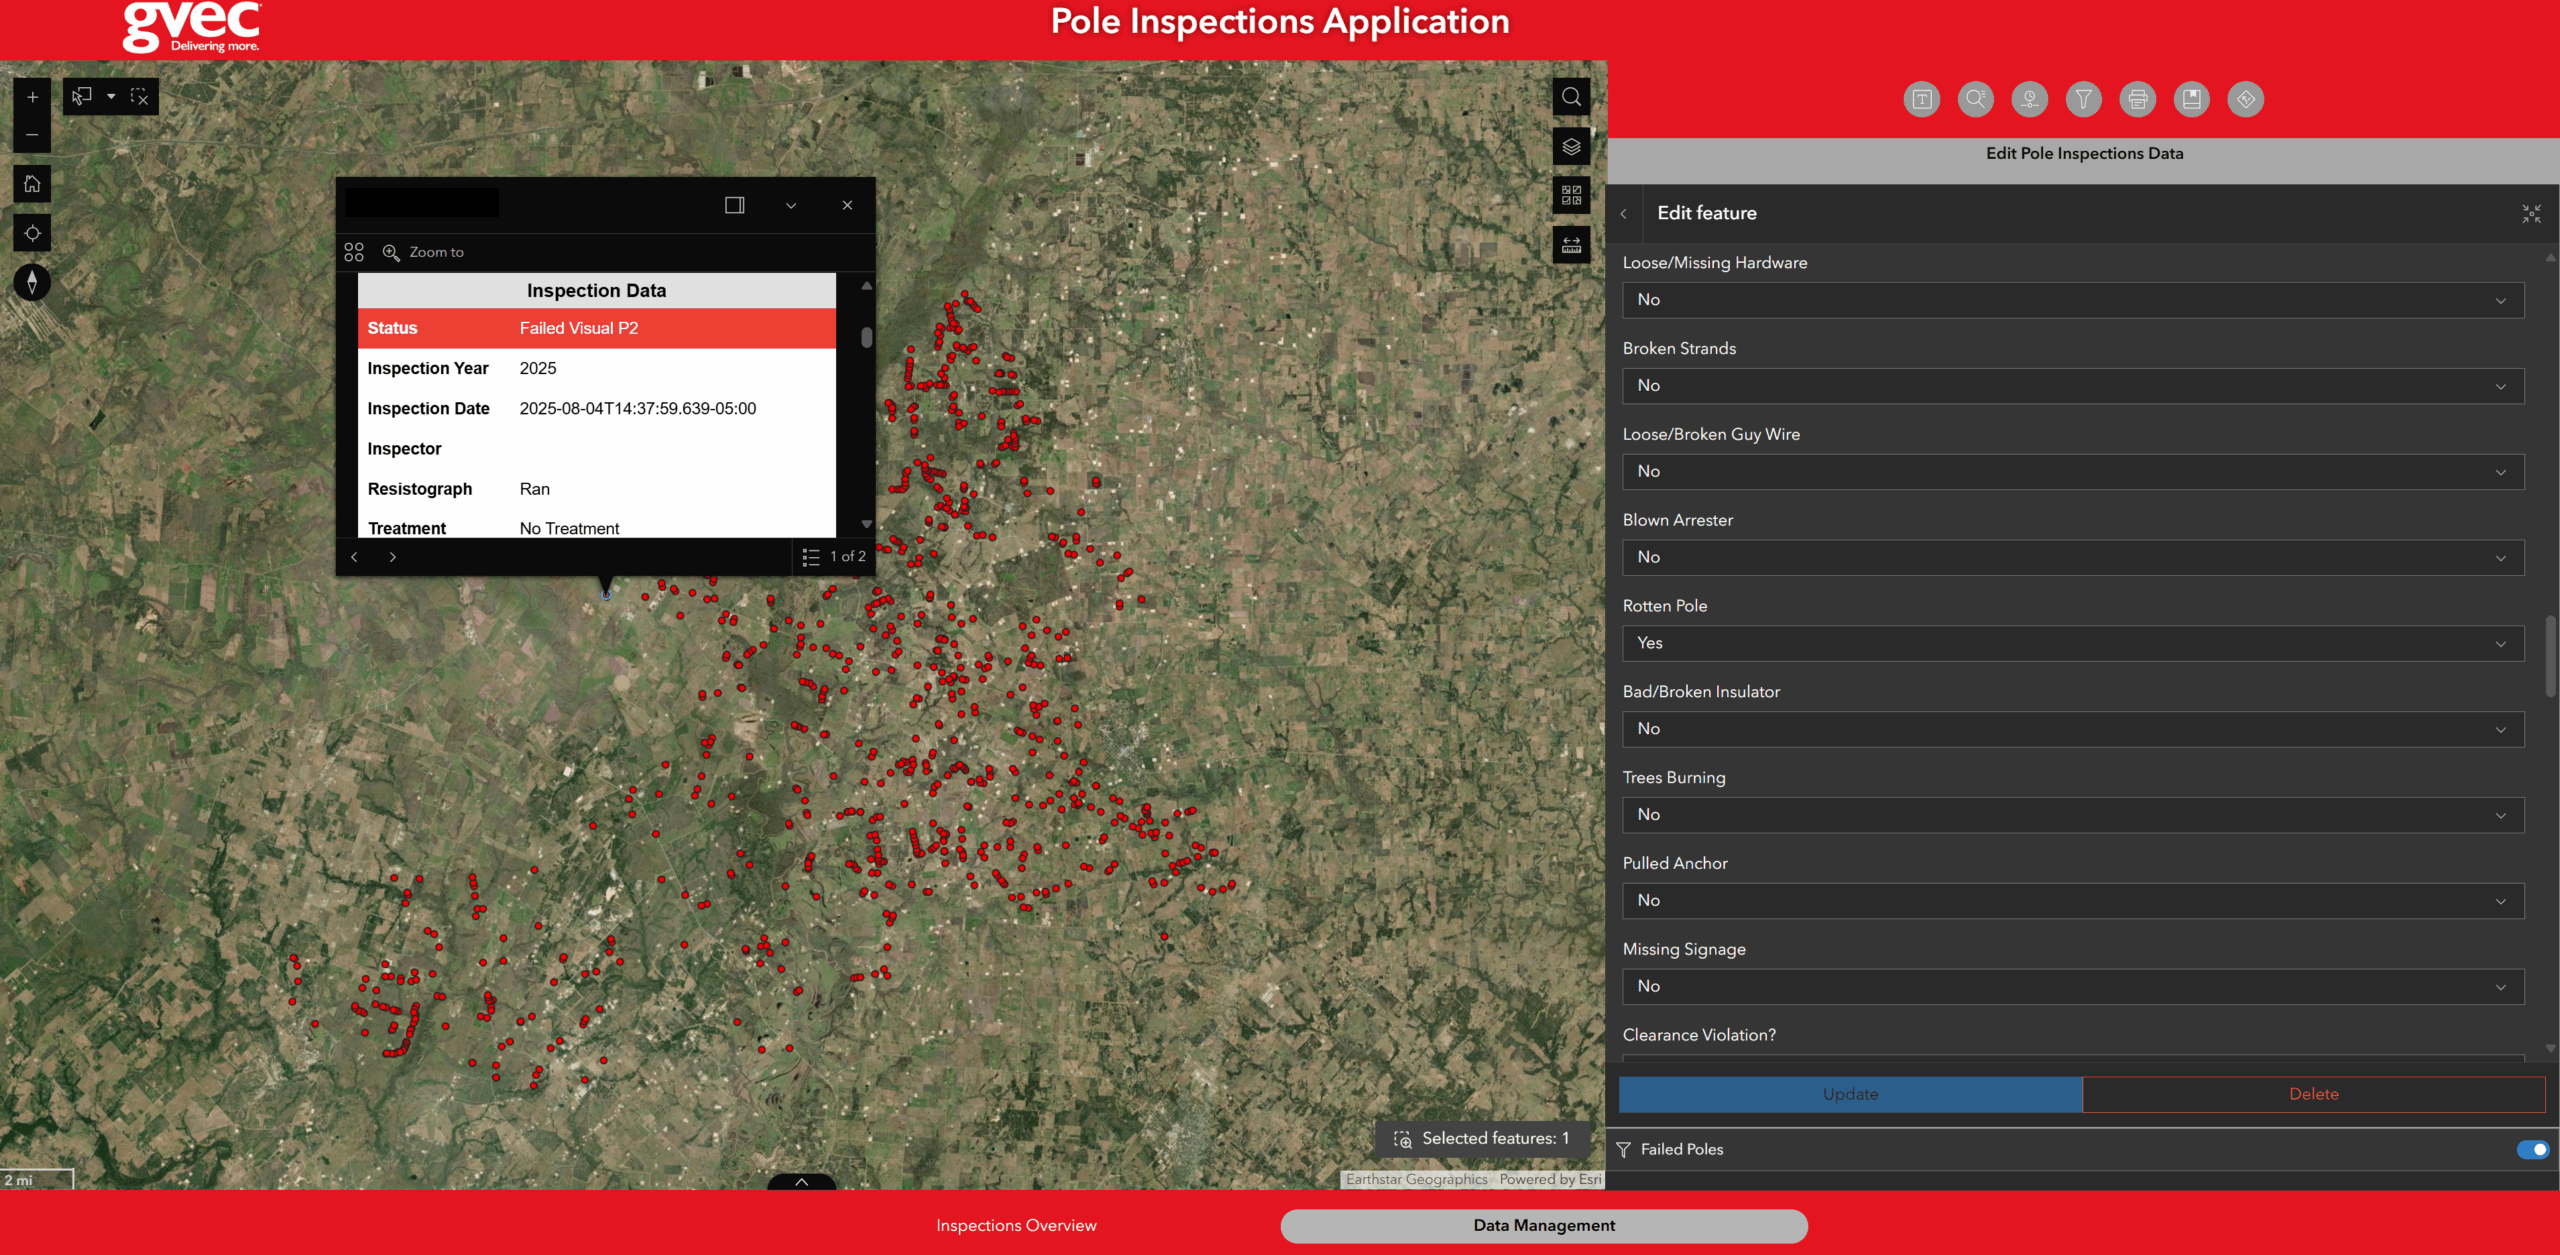Click the find my location icon

pyautogui.click(x=32, y=233)
